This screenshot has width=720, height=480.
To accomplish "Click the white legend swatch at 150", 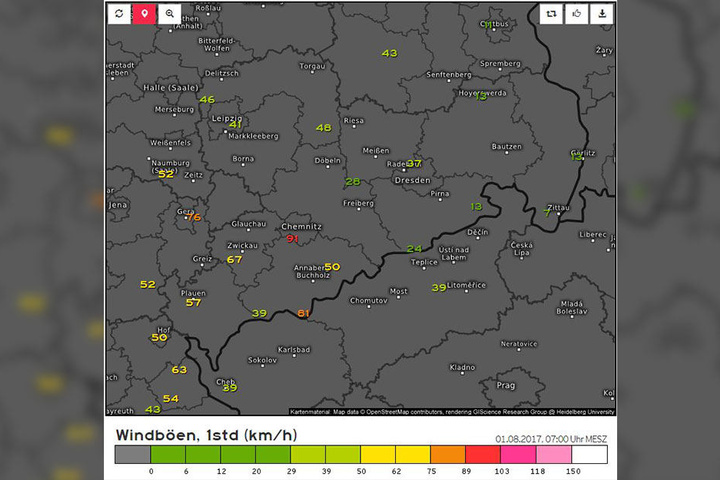I will pos(589,454).
